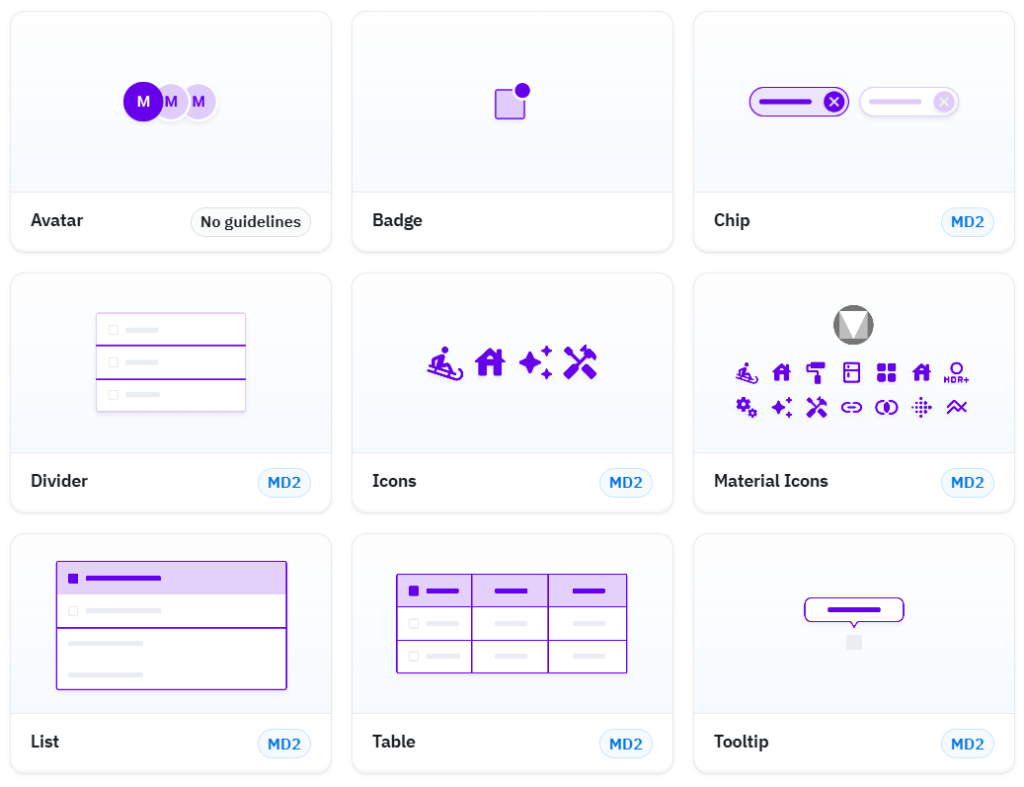This screenshot has width=1024, height=787.
Task: Toggle the bottom row checkbox in Divider illustration
Action: (x=114, y=395)
